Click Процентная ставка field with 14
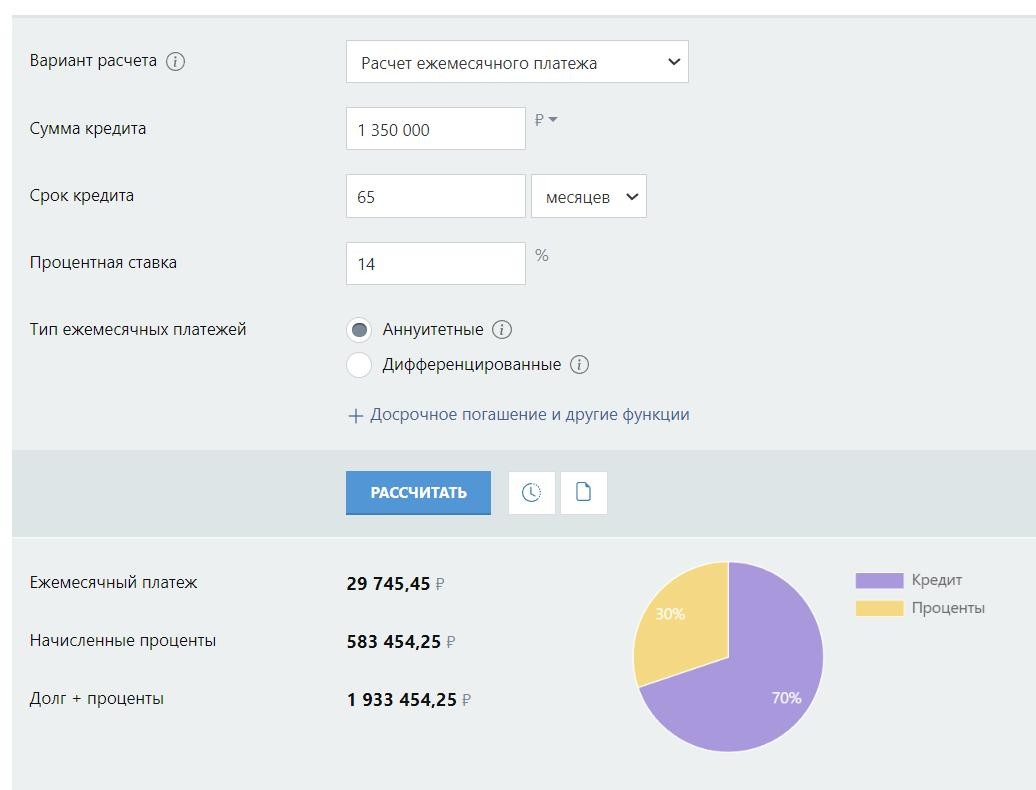This screenshot has width=1036, height=790. tap(435, 264)
